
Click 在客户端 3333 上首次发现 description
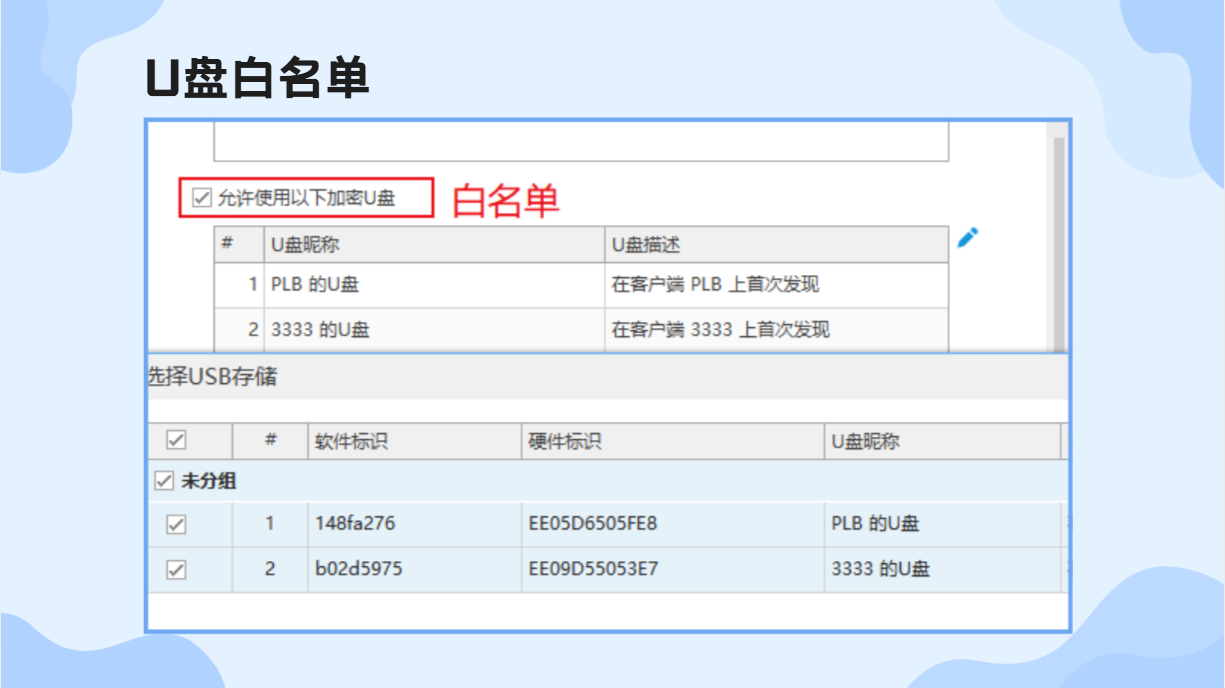(x=720, y=330)
